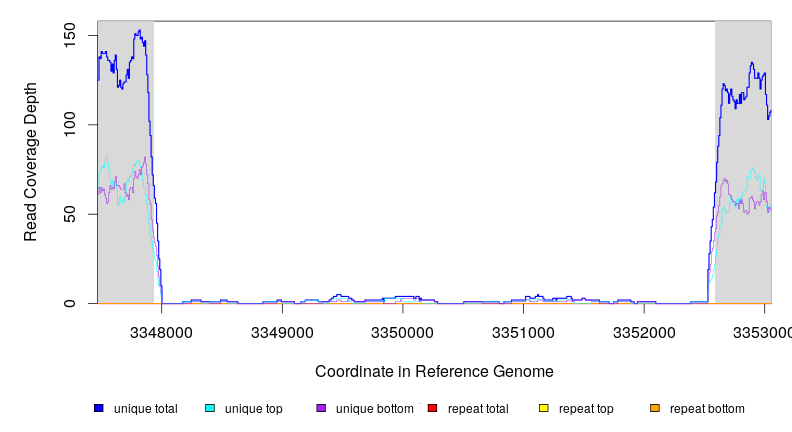Select the "unique total" legend label

pyautogui.click(x=145, y=409)
